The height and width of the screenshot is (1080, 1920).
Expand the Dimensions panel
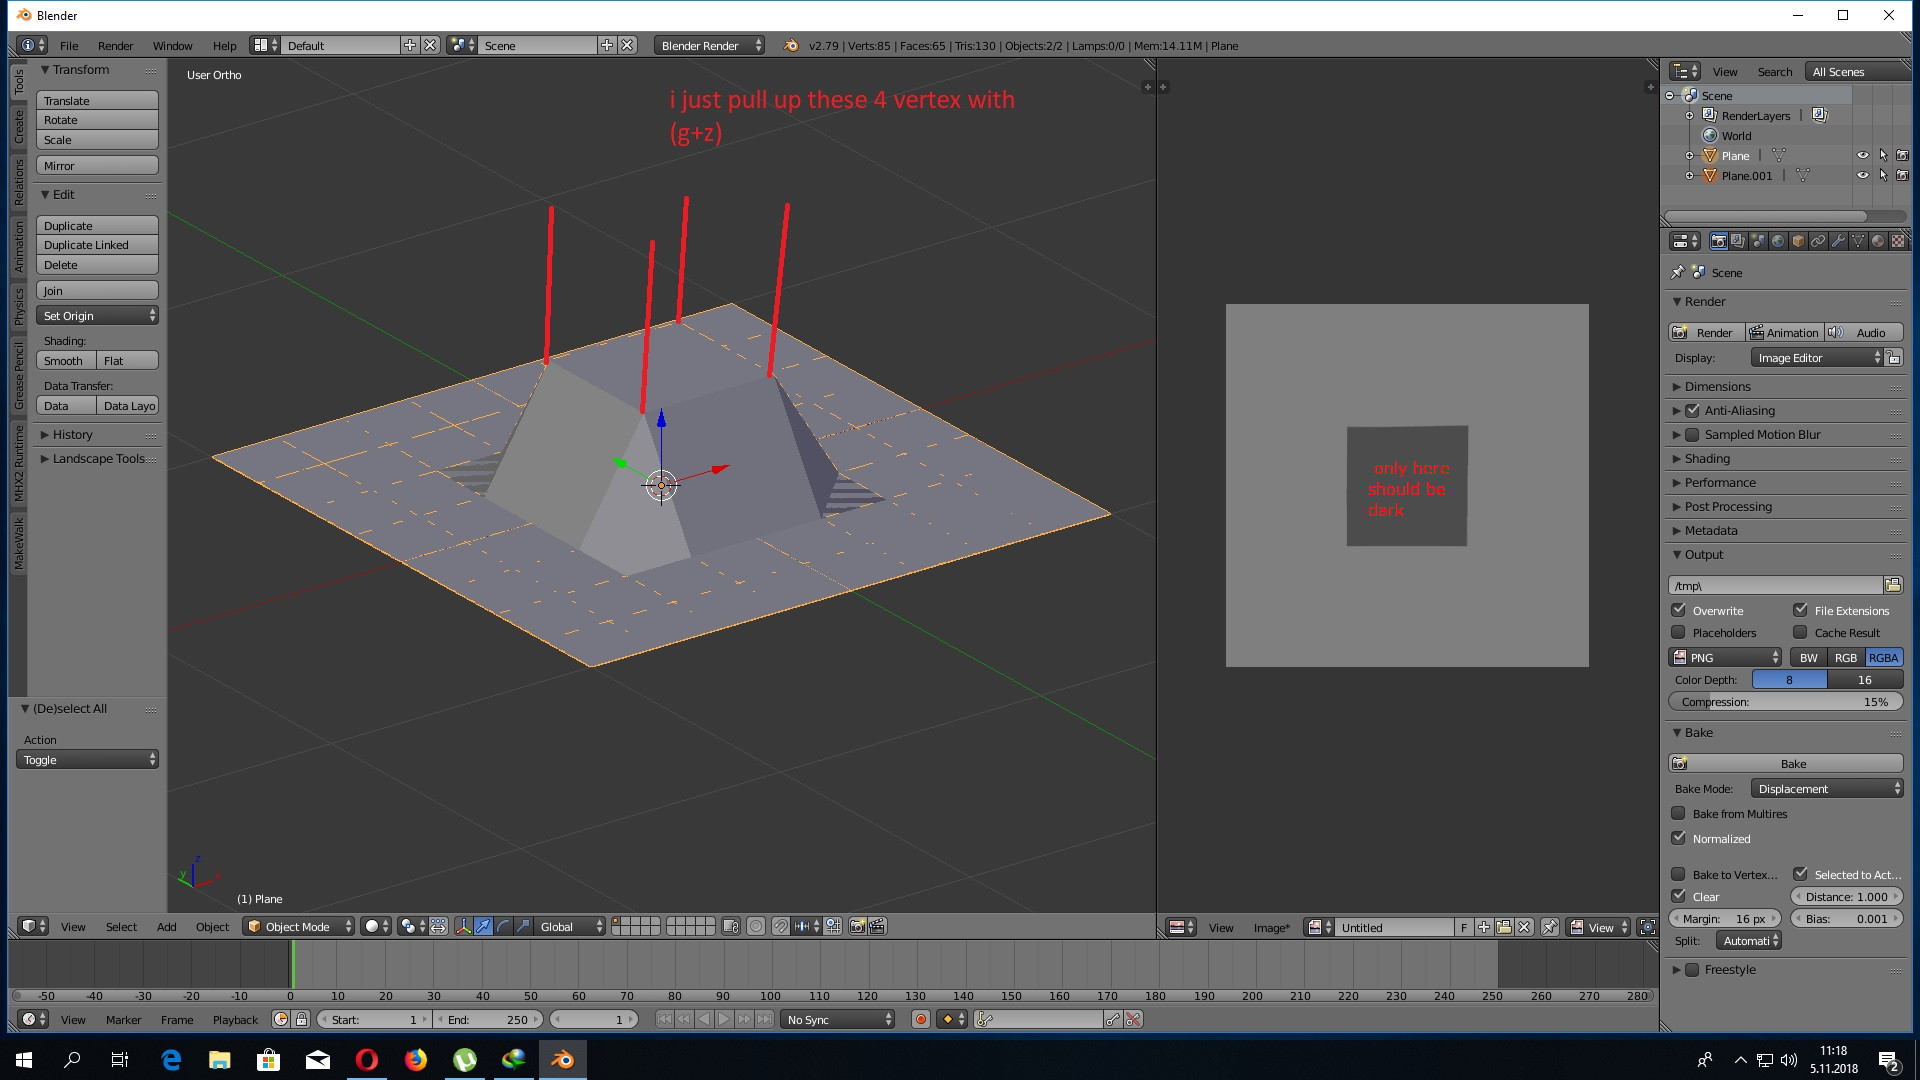point(1717,387)
